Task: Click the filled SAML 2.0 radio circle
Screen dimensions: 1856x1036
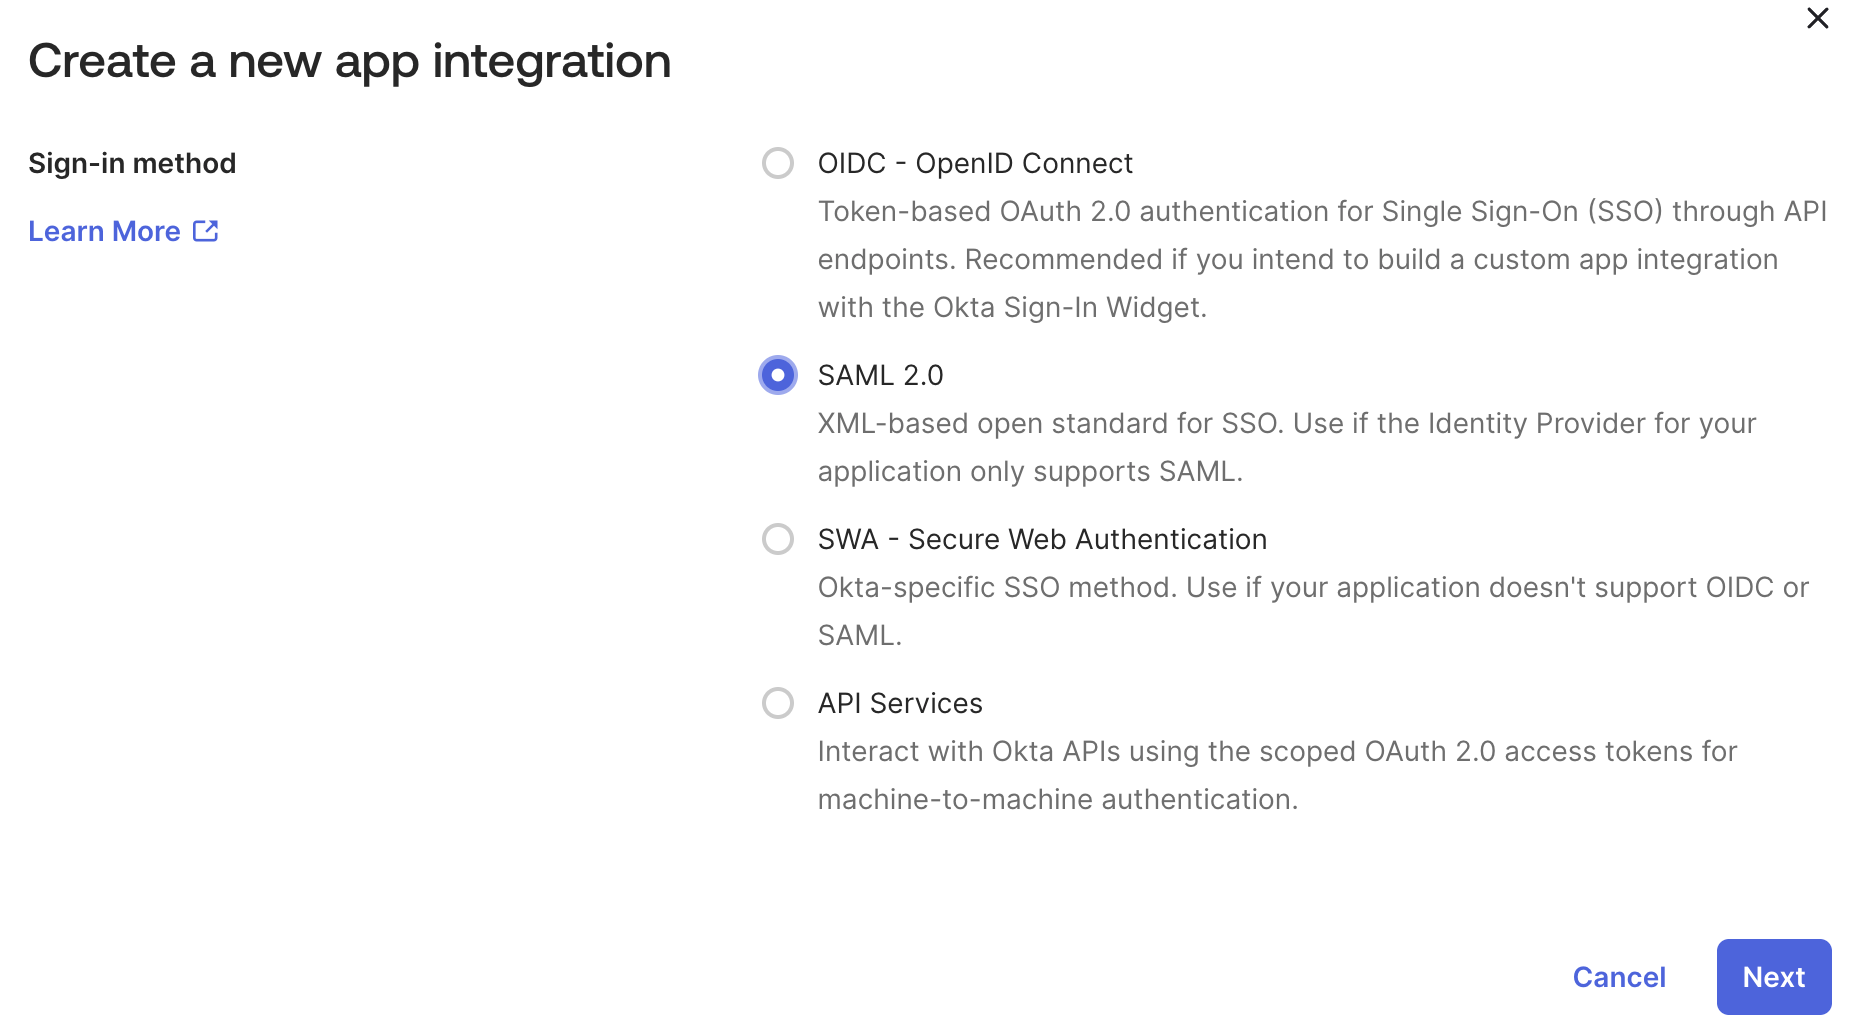Action: (777, 375)
